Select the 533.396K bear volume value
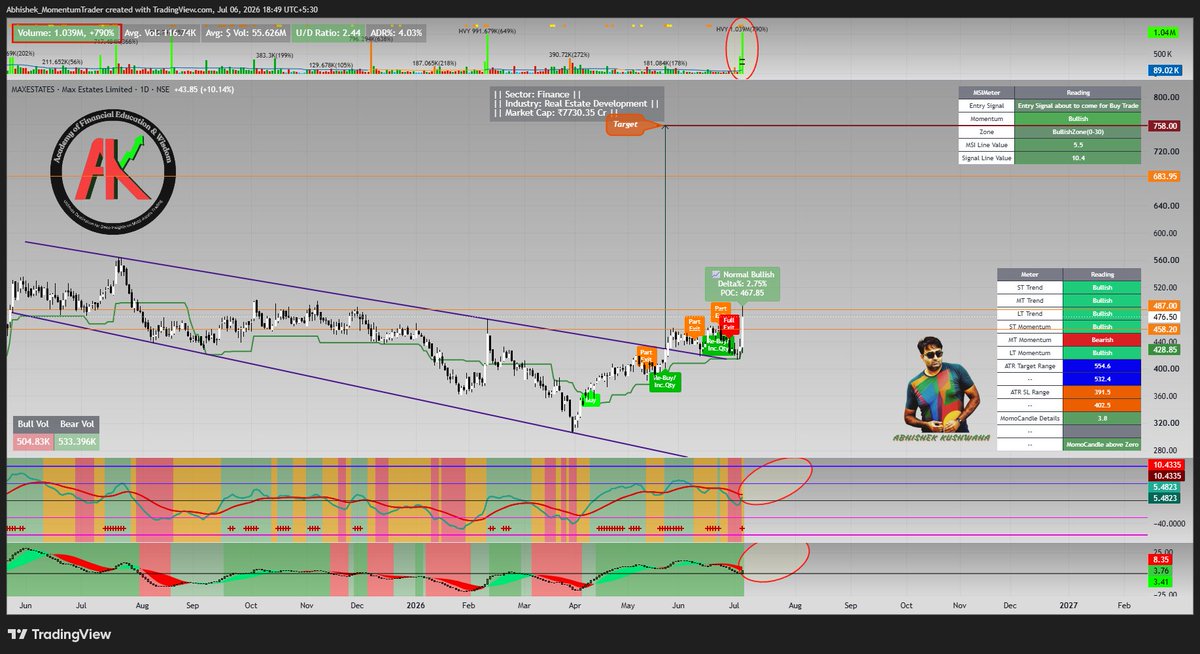Screen dimensions: 1200x654 pyautogui.click(x=76, y=441)
